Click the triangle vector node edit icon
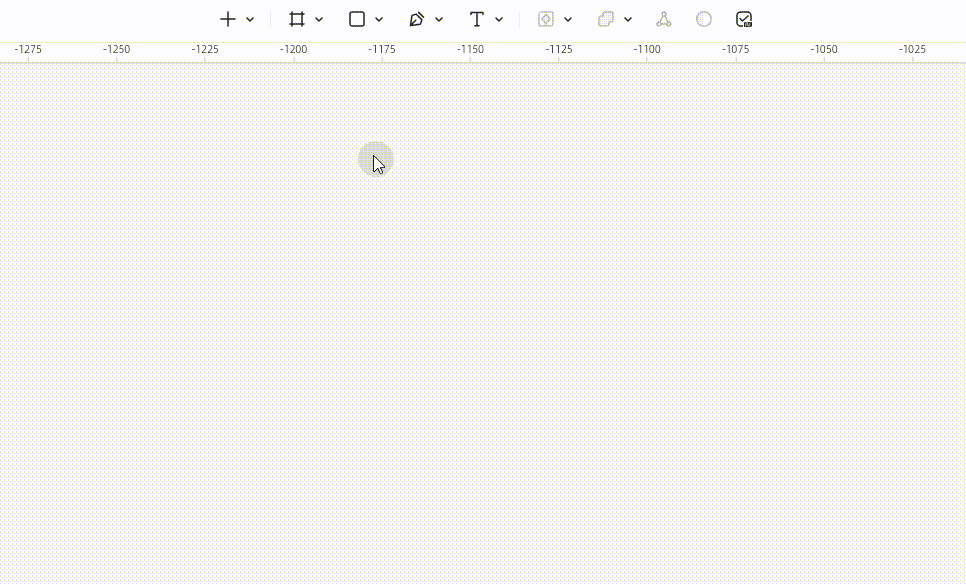Screen dimensions: 966x584 tap(664, 19)
